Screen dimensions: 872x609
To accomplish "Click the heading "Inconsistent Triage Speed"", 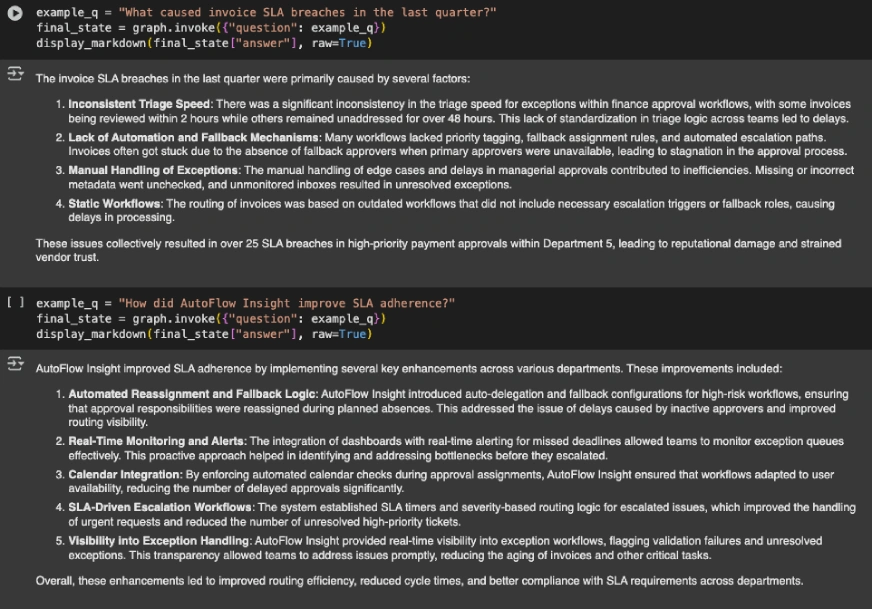I will [x=139, y=104].
